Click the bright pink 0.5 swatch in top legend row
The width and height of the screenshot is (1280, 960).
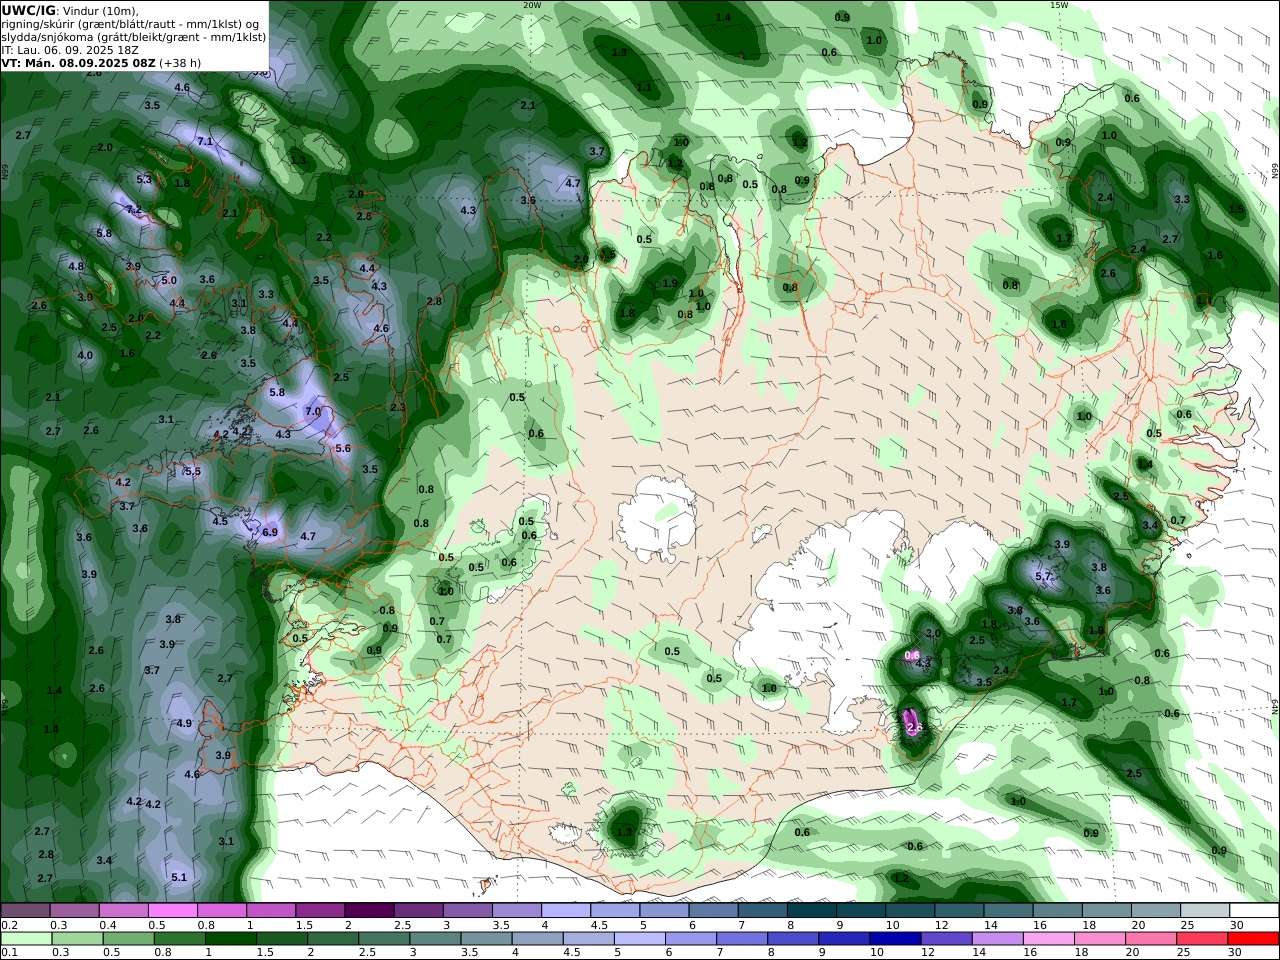(x=172, y=911)
